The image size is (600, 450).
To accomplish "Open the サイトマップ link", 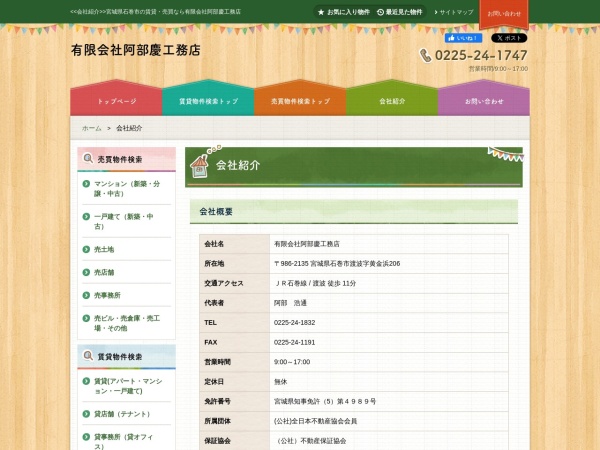I will [457, 12].
